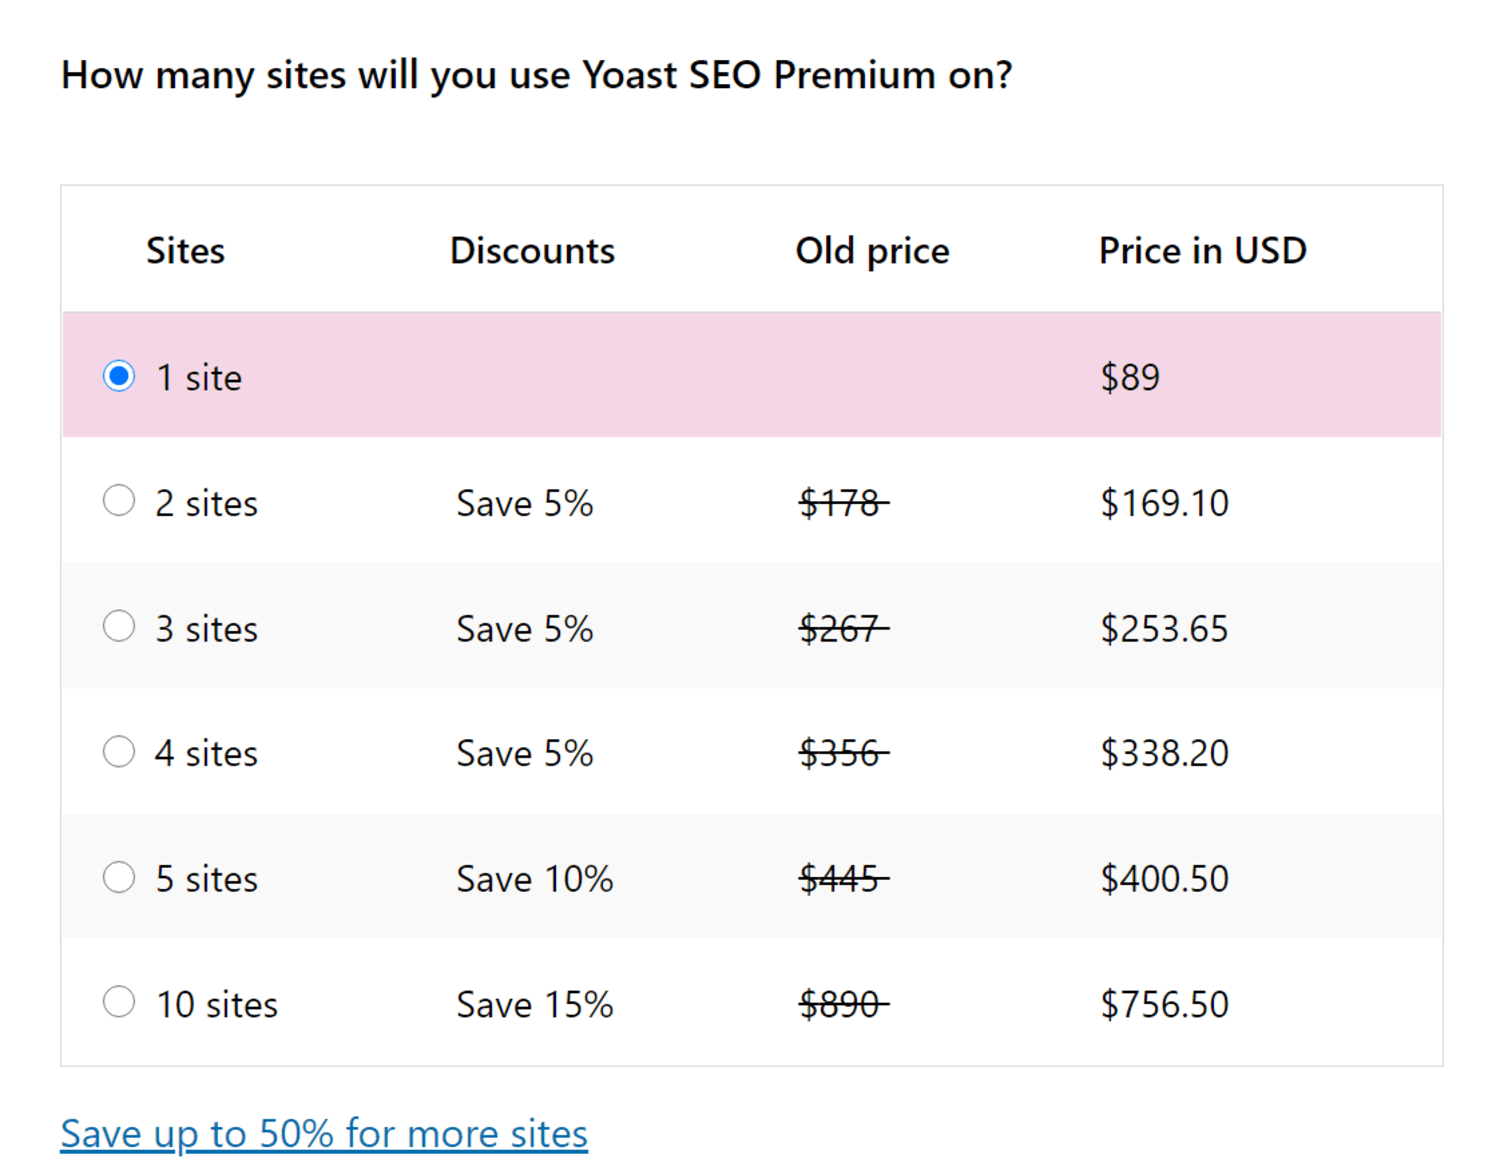Screen dimensions: 1500x1175
Task: Click the crossed-out $445 old price
Action: 841,878
